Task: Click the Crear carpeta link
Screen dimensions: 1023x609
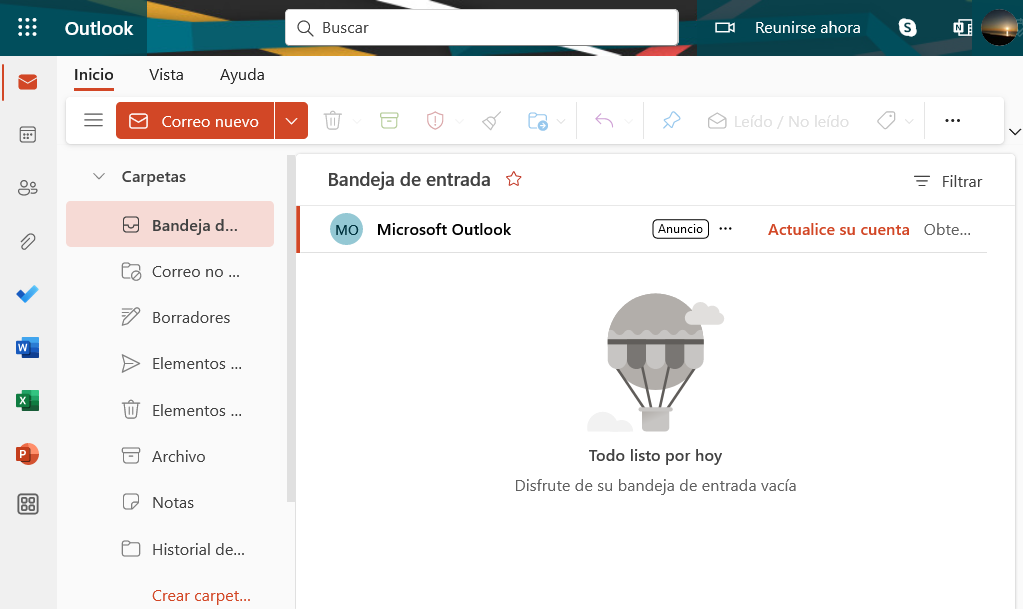Action: click(x=201, y=595)
